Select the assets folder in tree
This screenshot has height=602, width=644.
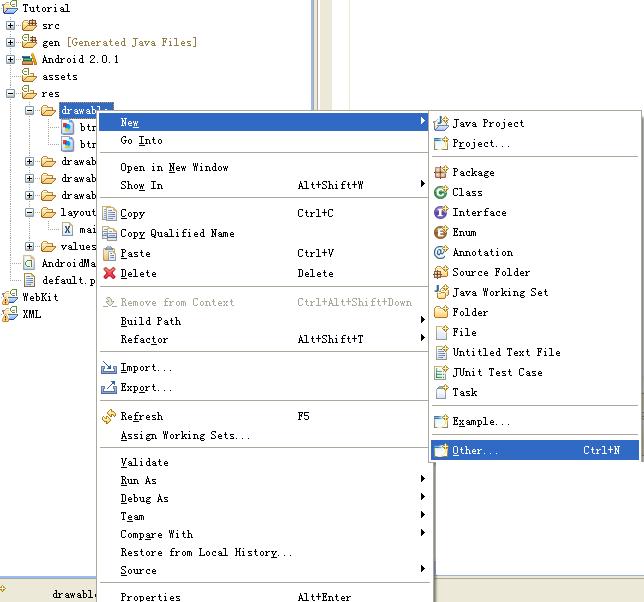(59, 76)
